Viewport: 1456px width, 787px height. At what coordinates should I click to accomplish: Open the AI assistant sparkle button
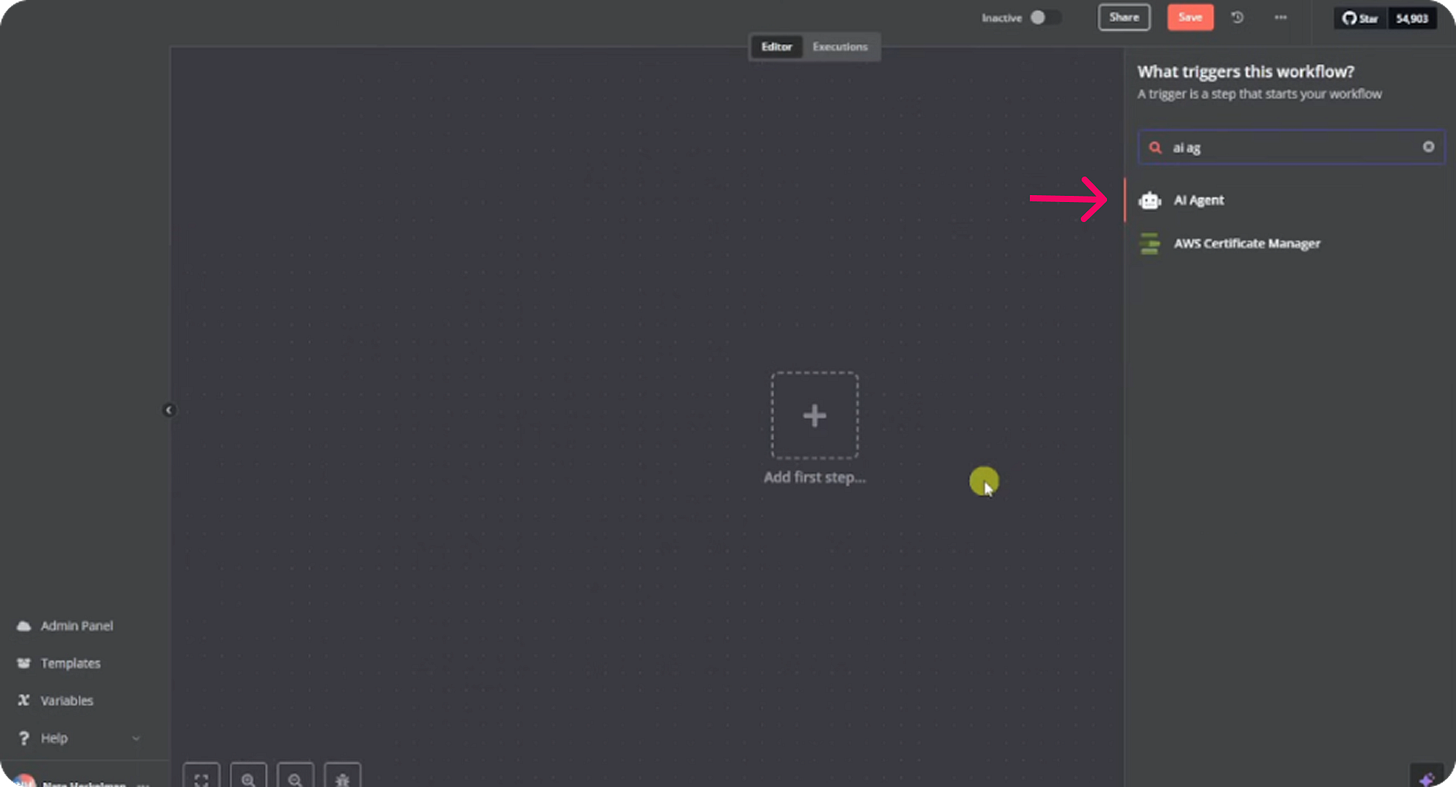click(1427, 777)
